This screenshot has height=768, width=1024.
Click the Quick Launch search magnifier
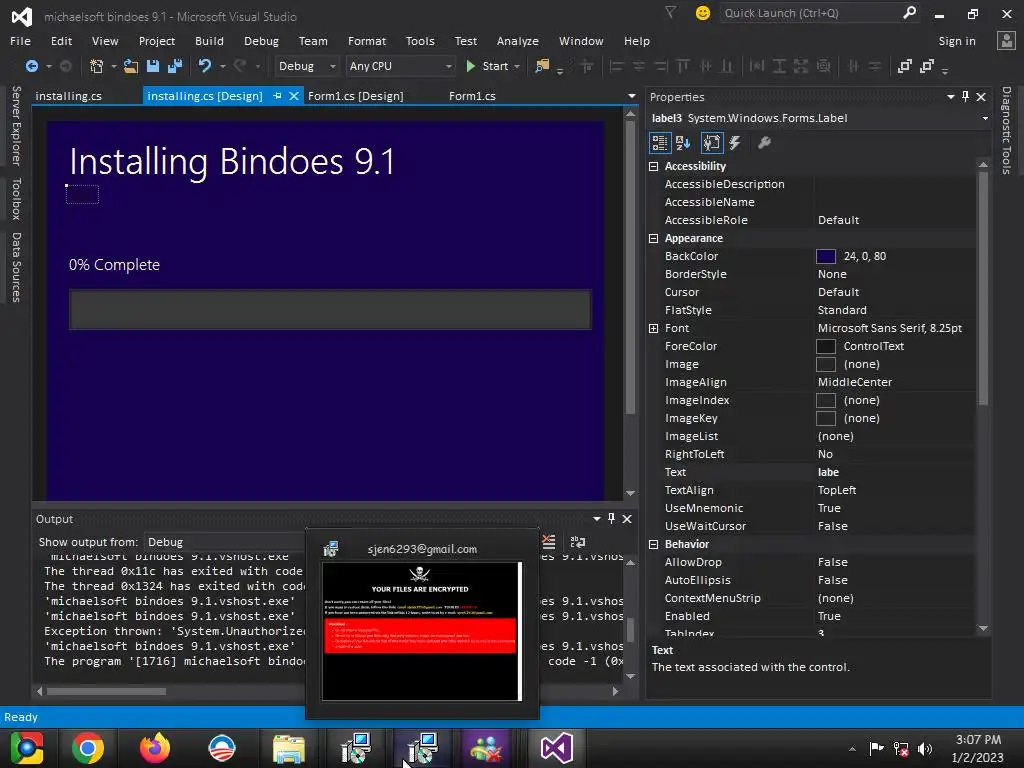(909, 12)
